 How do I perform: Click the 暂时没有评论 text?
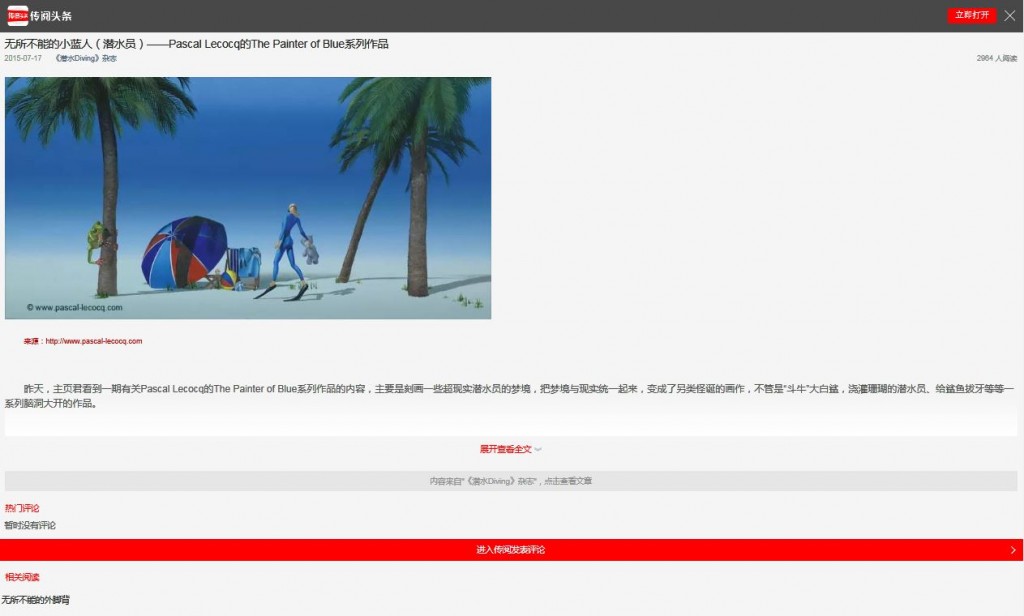pos(30,525)
